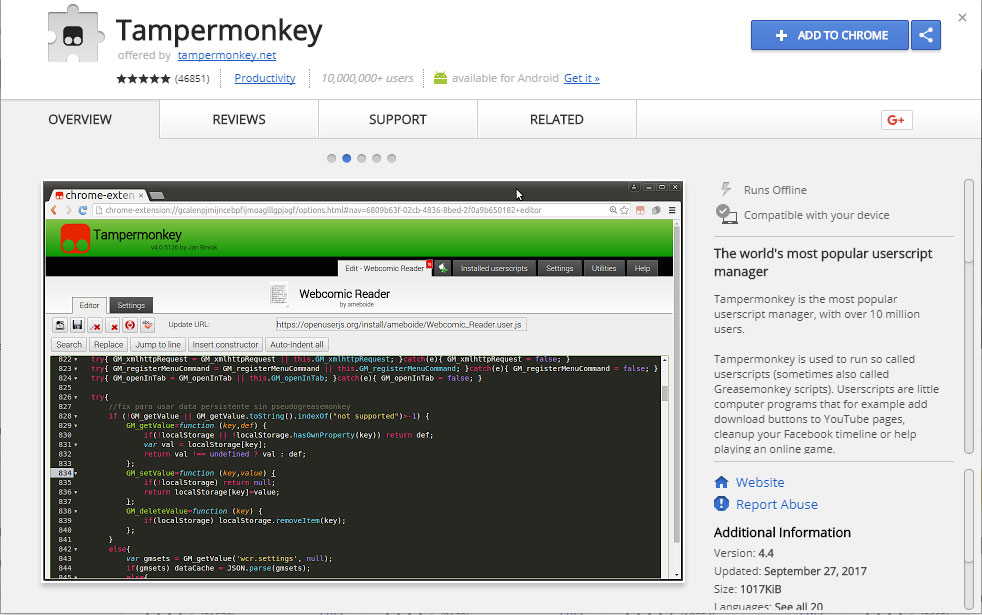Viewport: 982px width, 615px height.
Task: Fold GM_getValue function at line 829
Action: [x=76, y=426]
